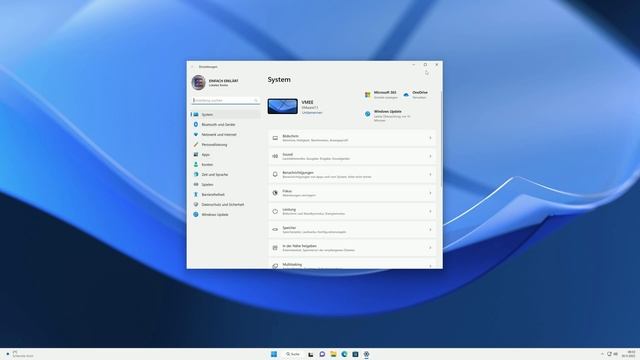Viewport: 640px width, 360px height.
Task: Open the Microsoft 365 card
Action: coord(380,95)
